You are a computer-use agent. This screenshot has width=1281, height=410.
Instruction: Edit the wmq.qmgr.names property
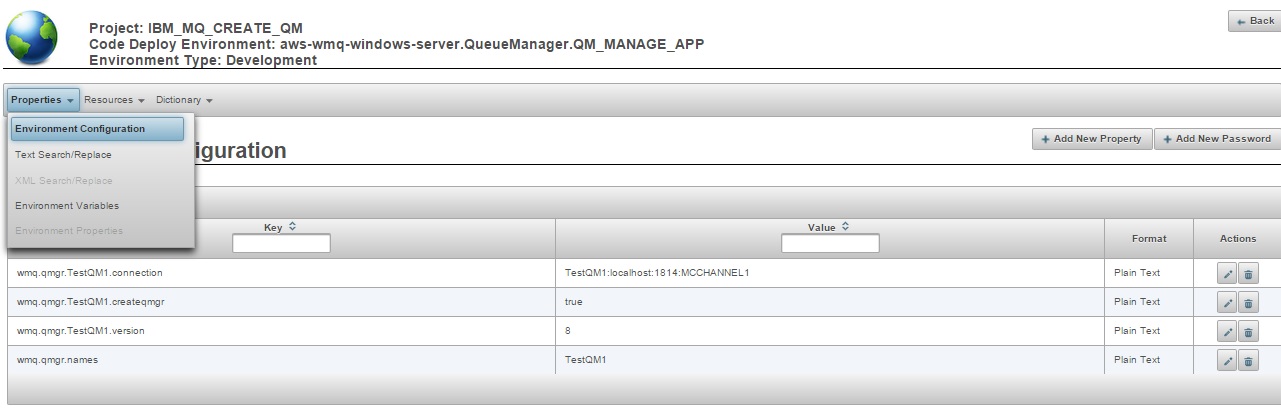coord(1228,361)
